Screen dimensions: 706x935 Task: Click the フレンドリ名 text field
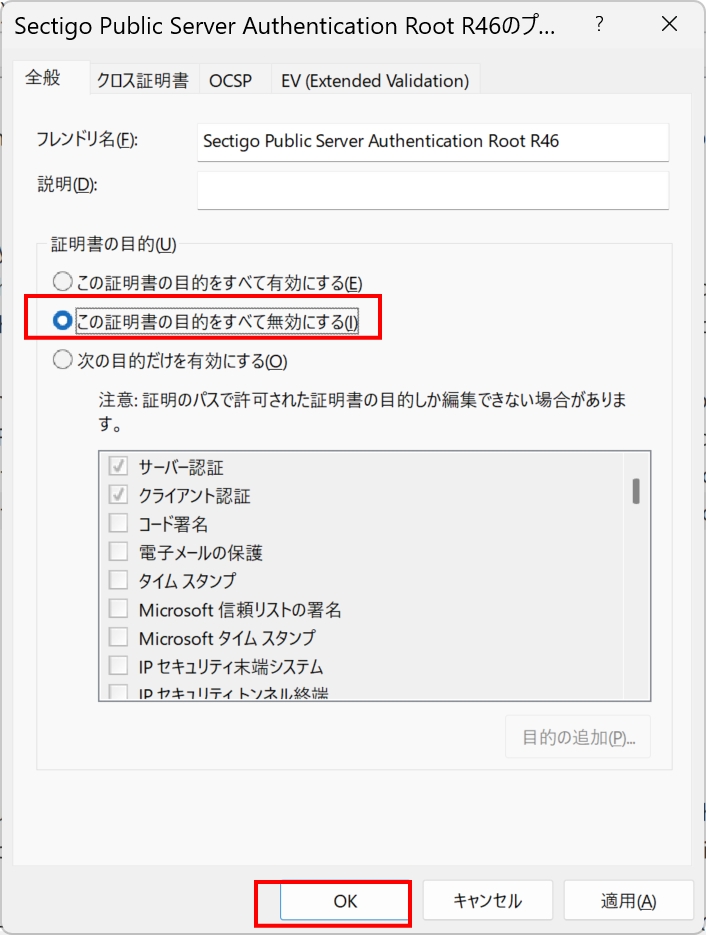click(x=433, y=141)
